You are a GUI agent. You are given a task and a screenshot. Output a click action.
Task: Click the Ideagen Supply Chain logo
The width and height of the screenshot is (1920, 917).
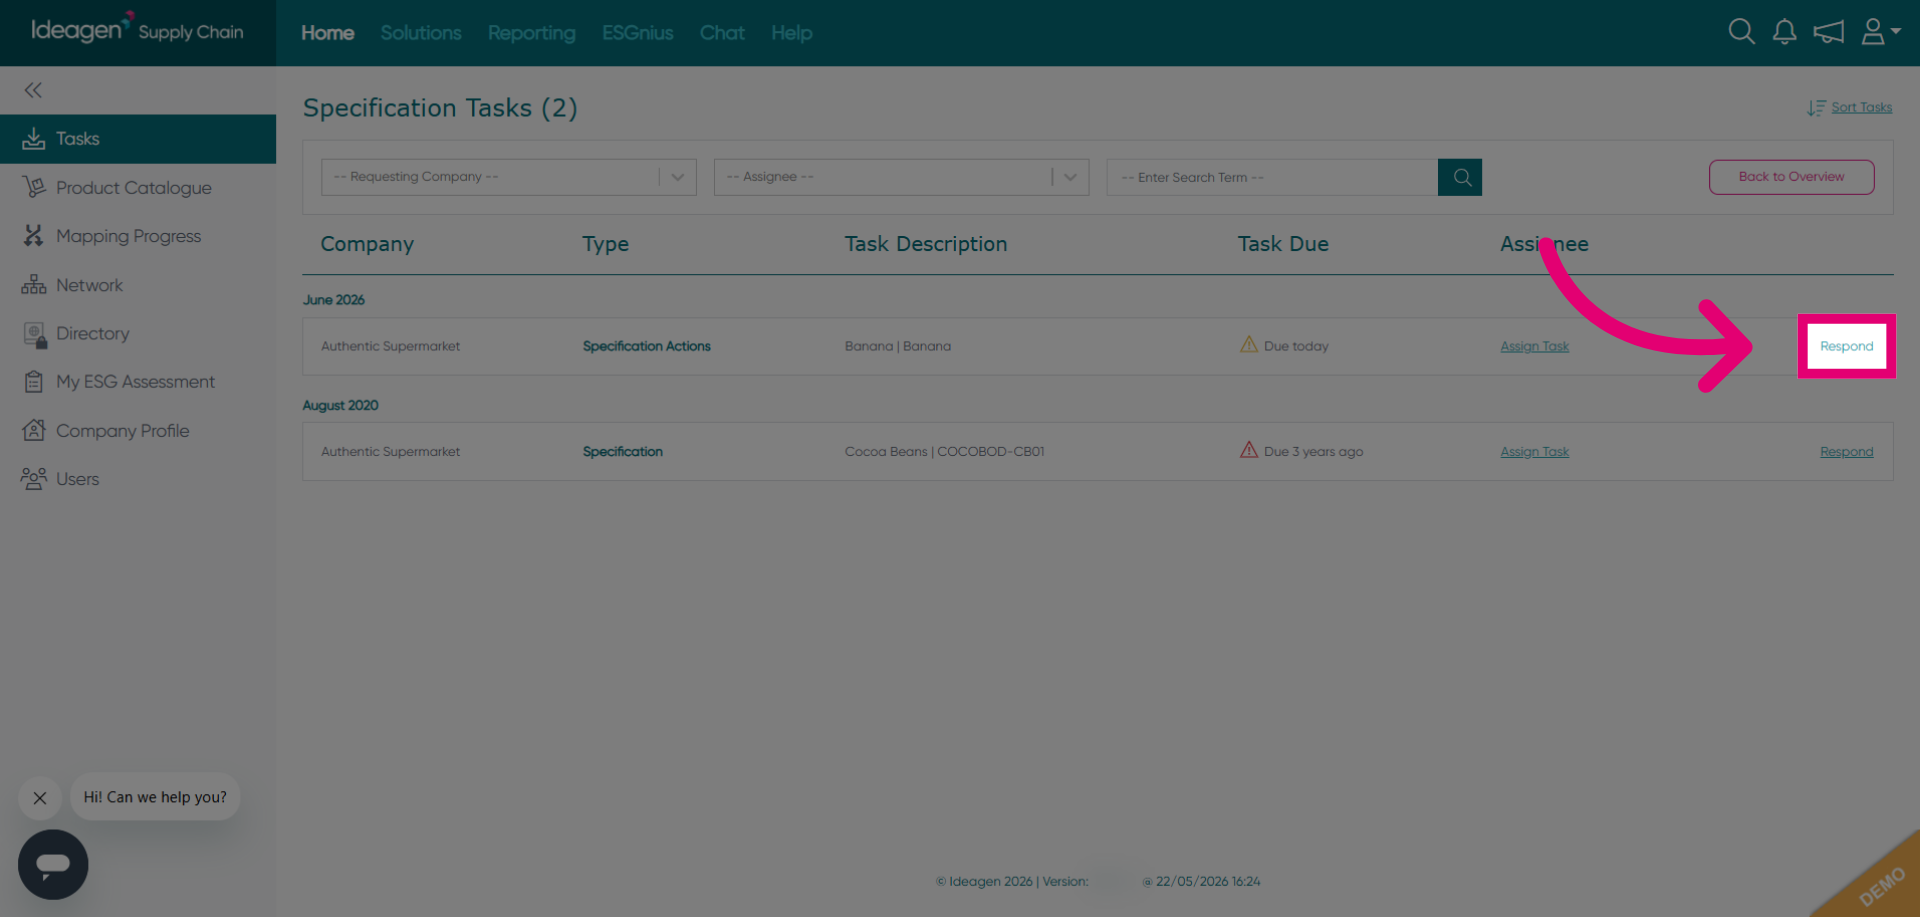[x=137, y=30]
